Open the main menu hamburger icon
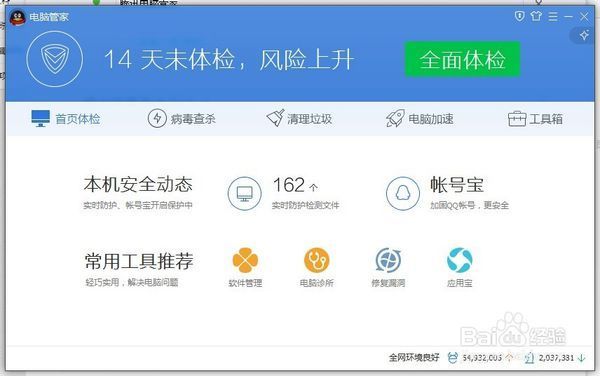Viewport: 600px width, 376px height. [553, 16]
